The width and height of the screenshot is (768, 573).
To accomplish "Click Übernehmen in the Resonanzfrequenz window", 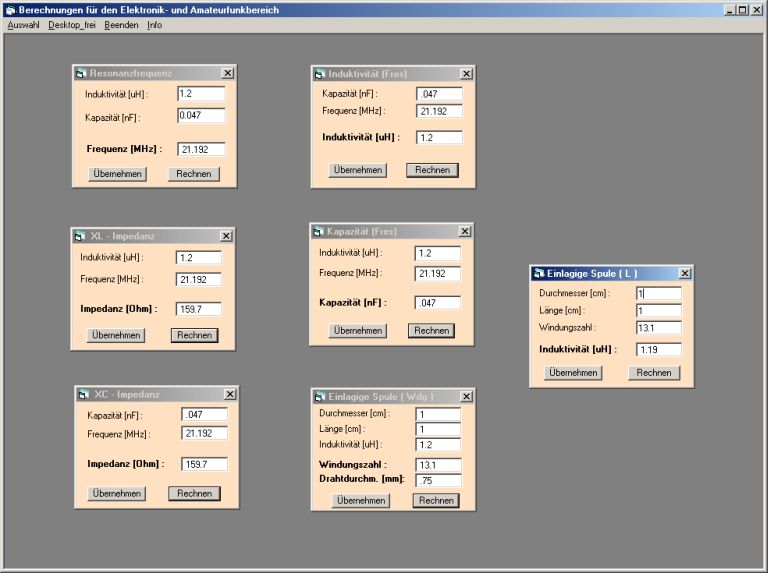I will click(x=118, y=174).
